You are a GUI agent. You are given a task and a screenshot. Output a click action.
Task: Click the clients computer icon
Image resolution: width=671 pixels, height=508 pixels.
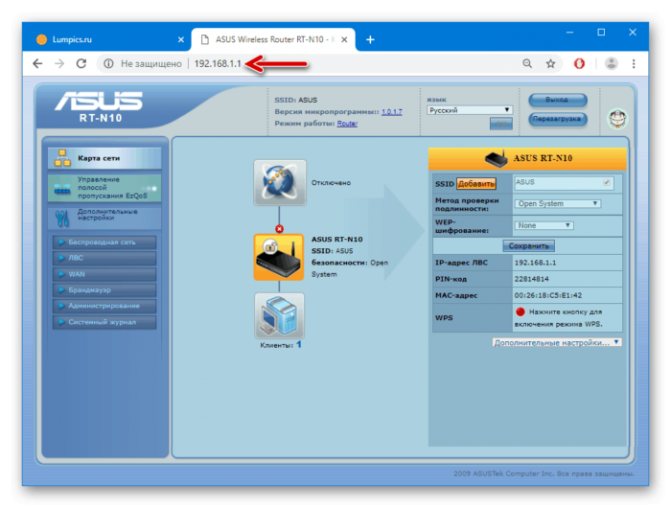pos(279,316)
